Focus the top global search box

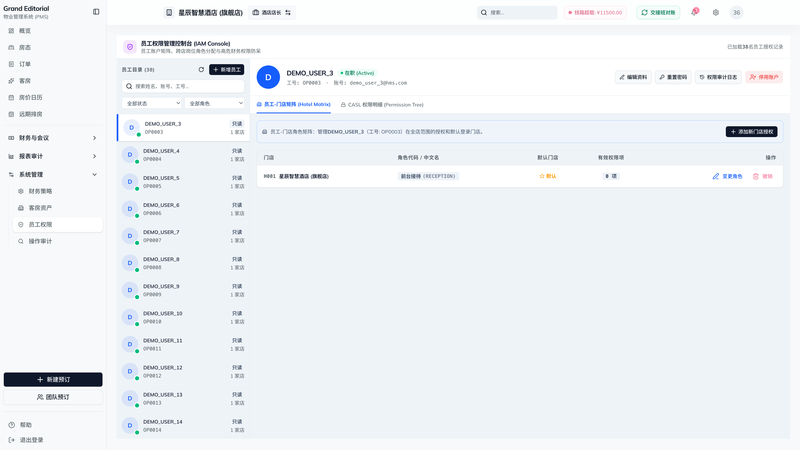click(x=517, y=12)
